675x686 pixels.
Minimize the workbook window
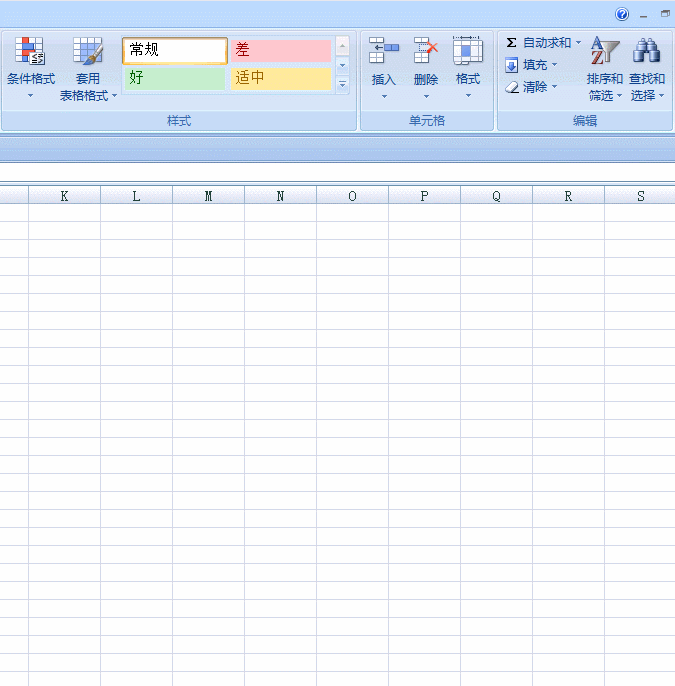tap(644, 15)
